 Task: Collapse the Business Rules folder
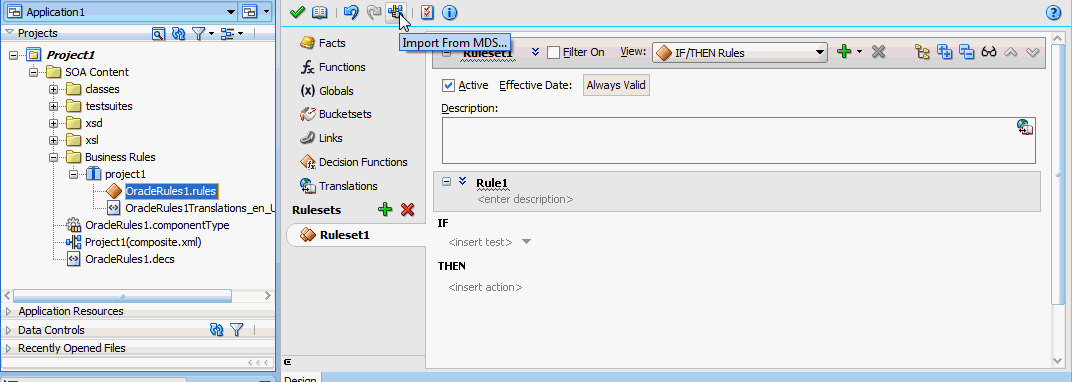coord(53,158)
